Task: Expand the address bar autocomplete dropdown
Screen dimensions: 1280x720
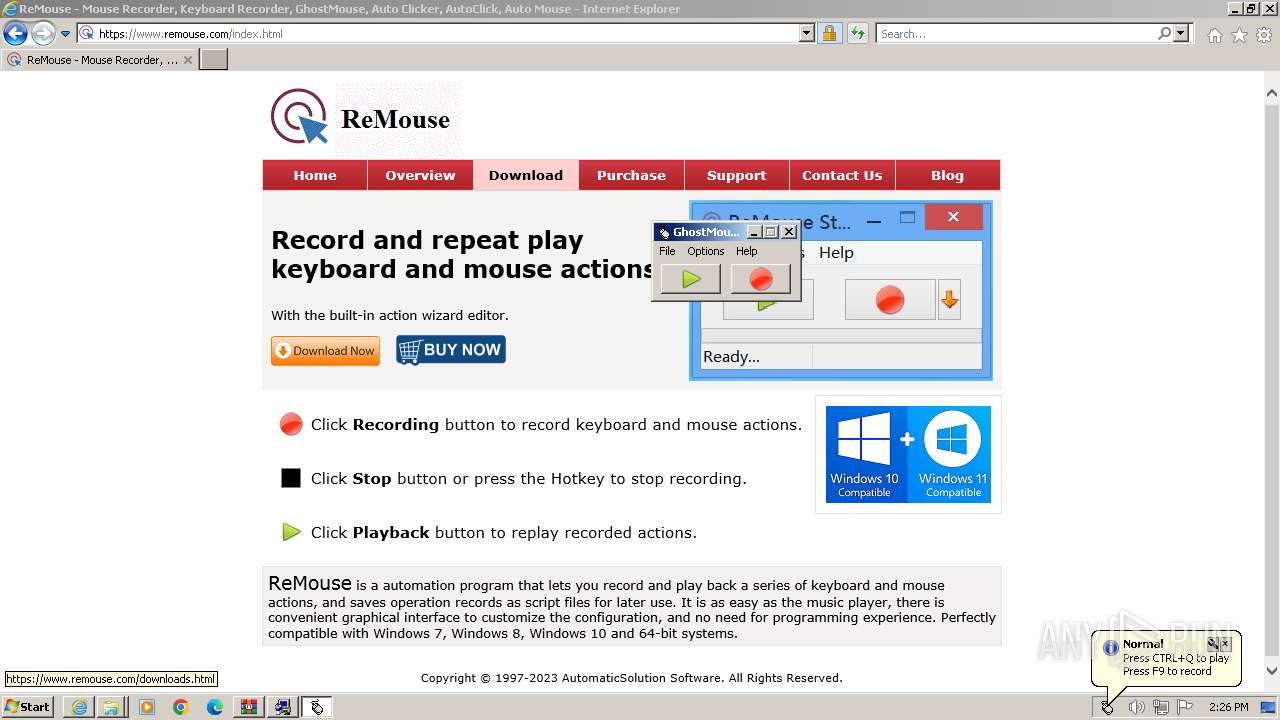Action: (x=807, y=33)
